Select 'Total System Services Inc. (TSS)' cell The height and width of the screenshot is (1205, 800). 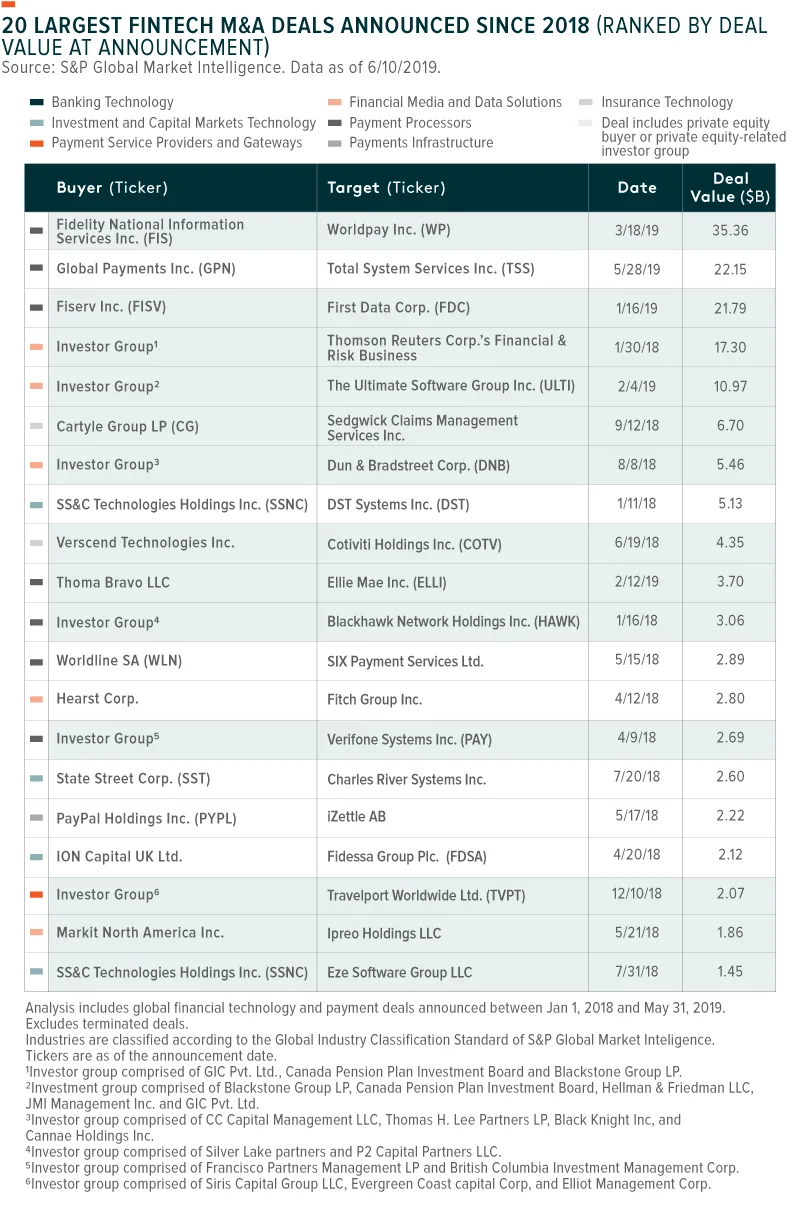coord(431,269)
